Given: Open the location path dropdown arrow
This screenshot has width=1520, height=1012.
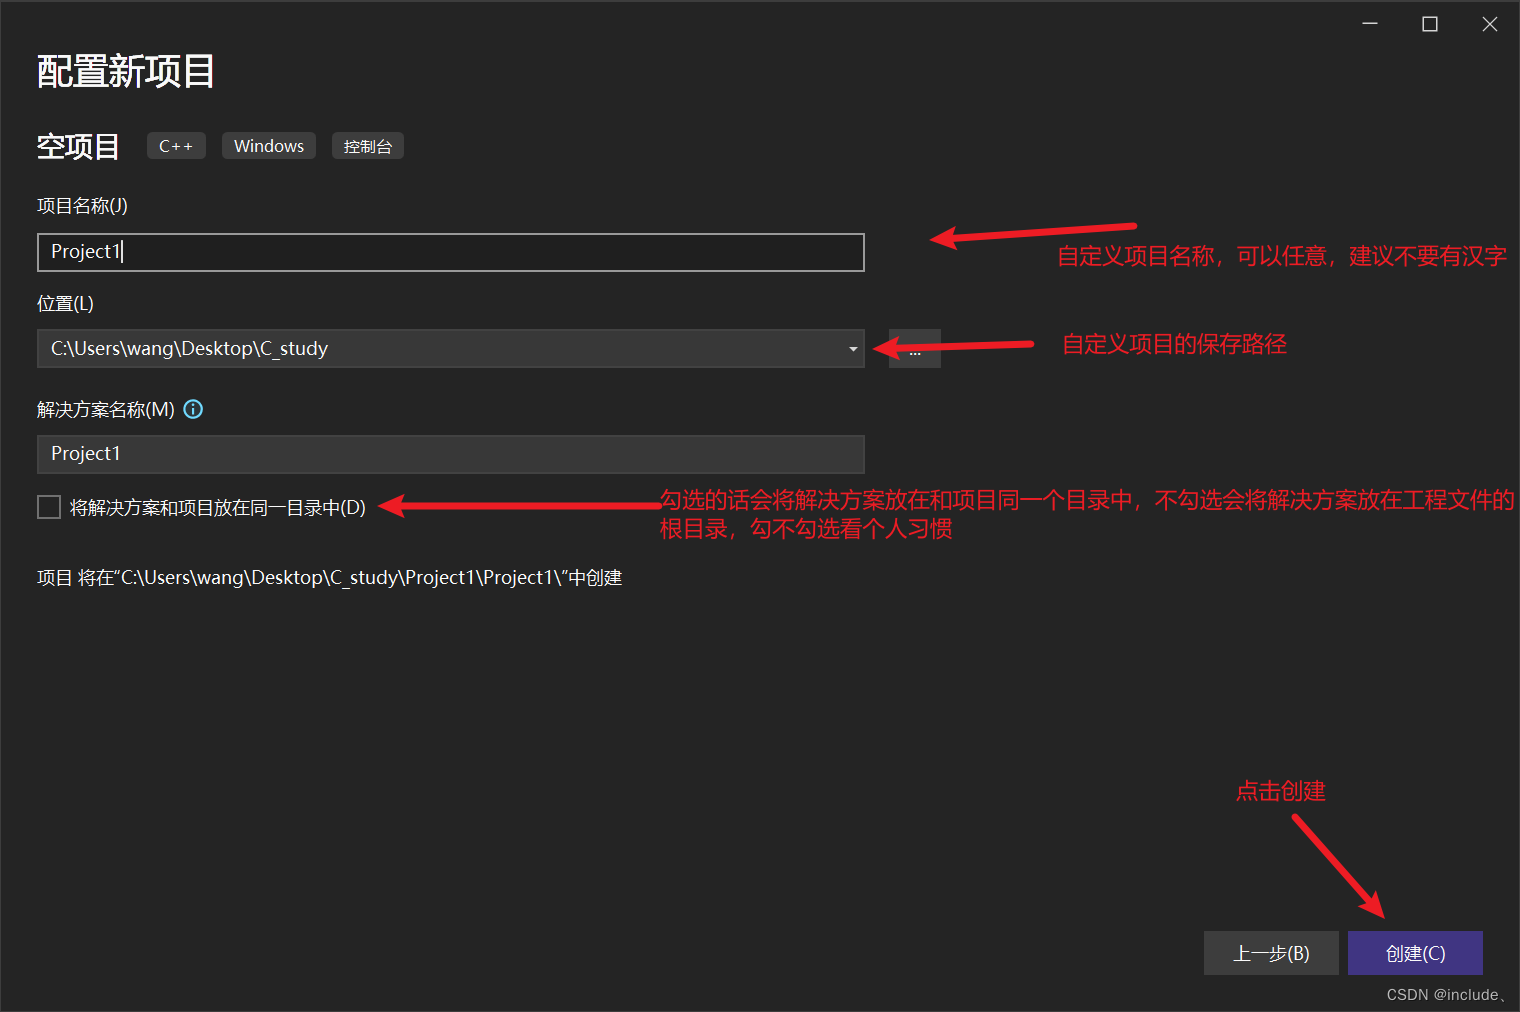Looking at the screenshot, I should tap(852, 349).
